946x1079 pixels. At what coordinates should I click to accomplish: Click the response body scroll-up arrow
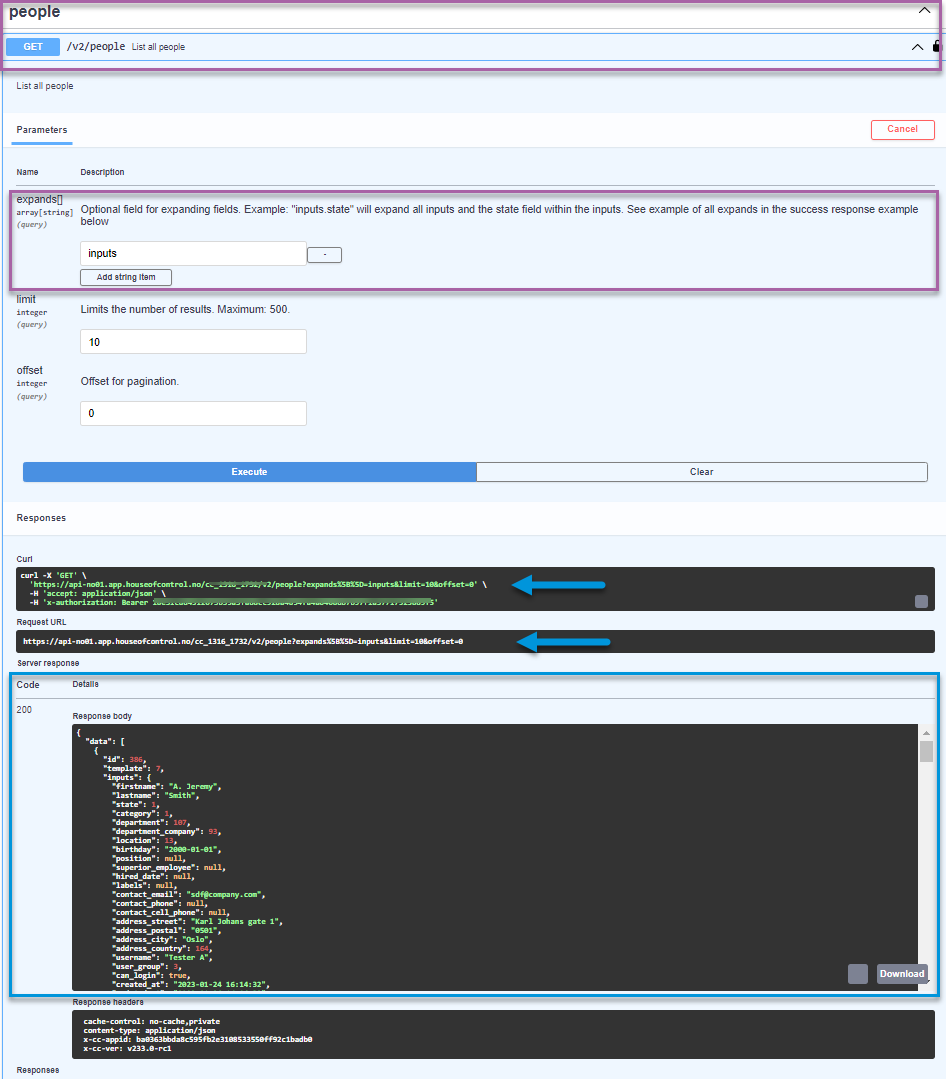[926, 734]
